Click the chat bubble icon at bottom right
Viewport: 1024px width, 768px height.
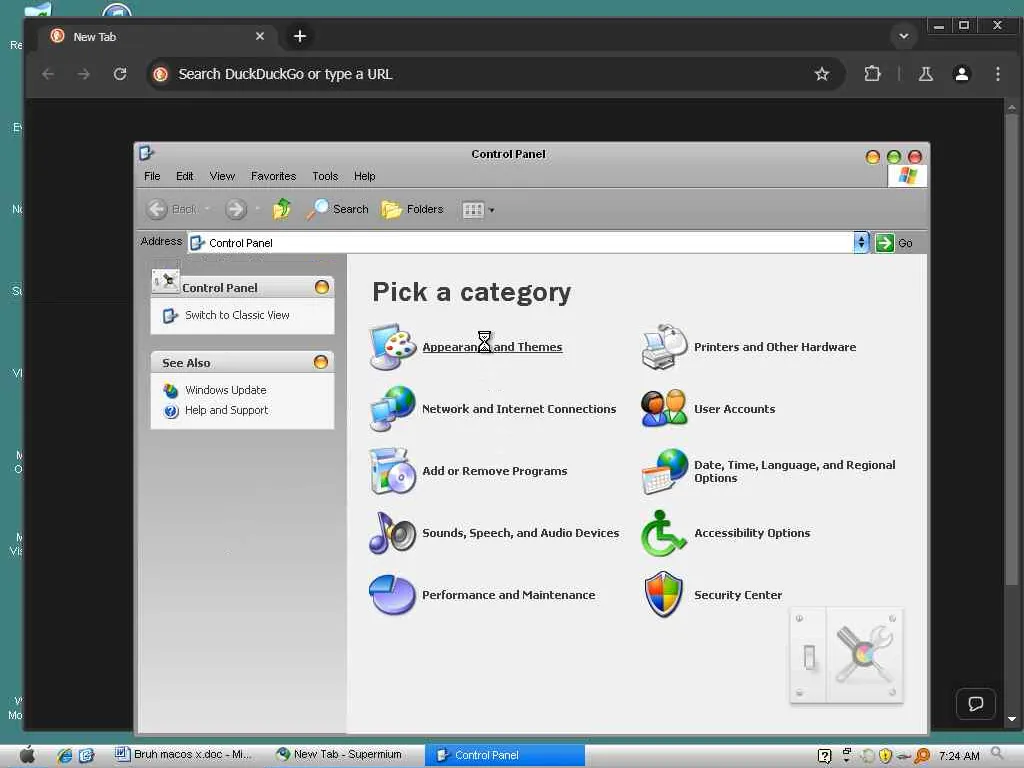976,703
